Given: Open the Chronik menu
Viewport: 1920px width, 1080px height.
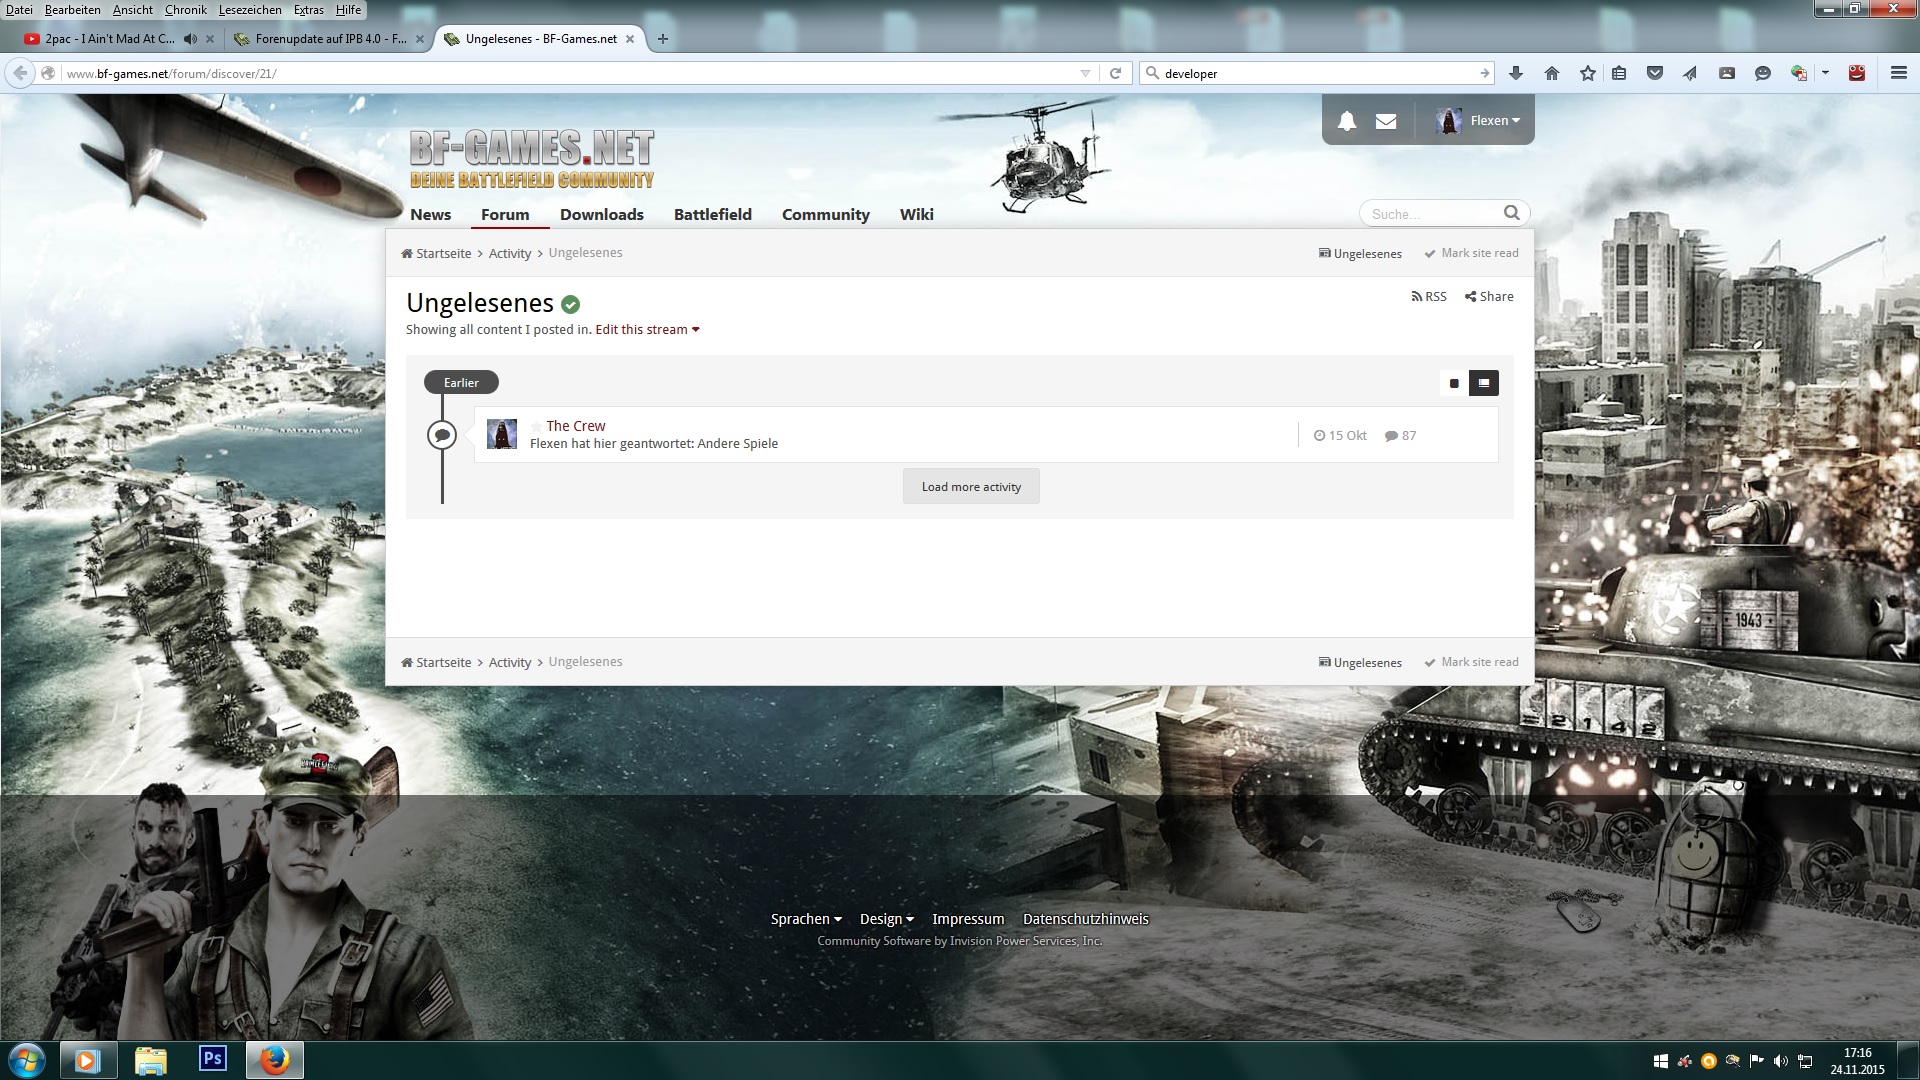Looking at the screenshot, I should (x=185, y=10).
